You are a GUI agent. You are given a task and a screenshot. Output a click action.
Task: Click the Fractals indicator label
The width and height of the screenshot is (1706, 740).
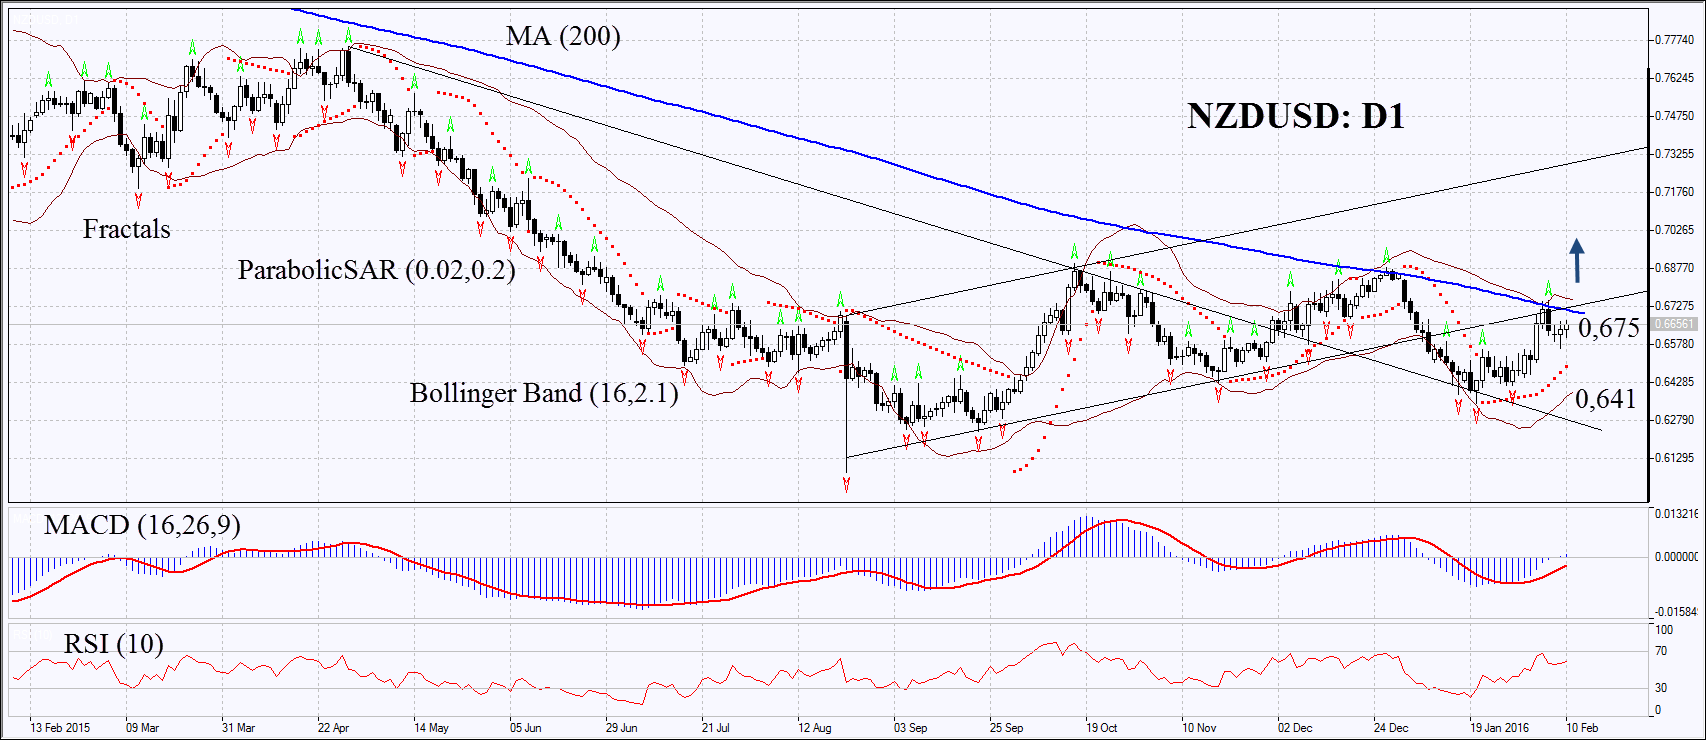coord(126,229)
